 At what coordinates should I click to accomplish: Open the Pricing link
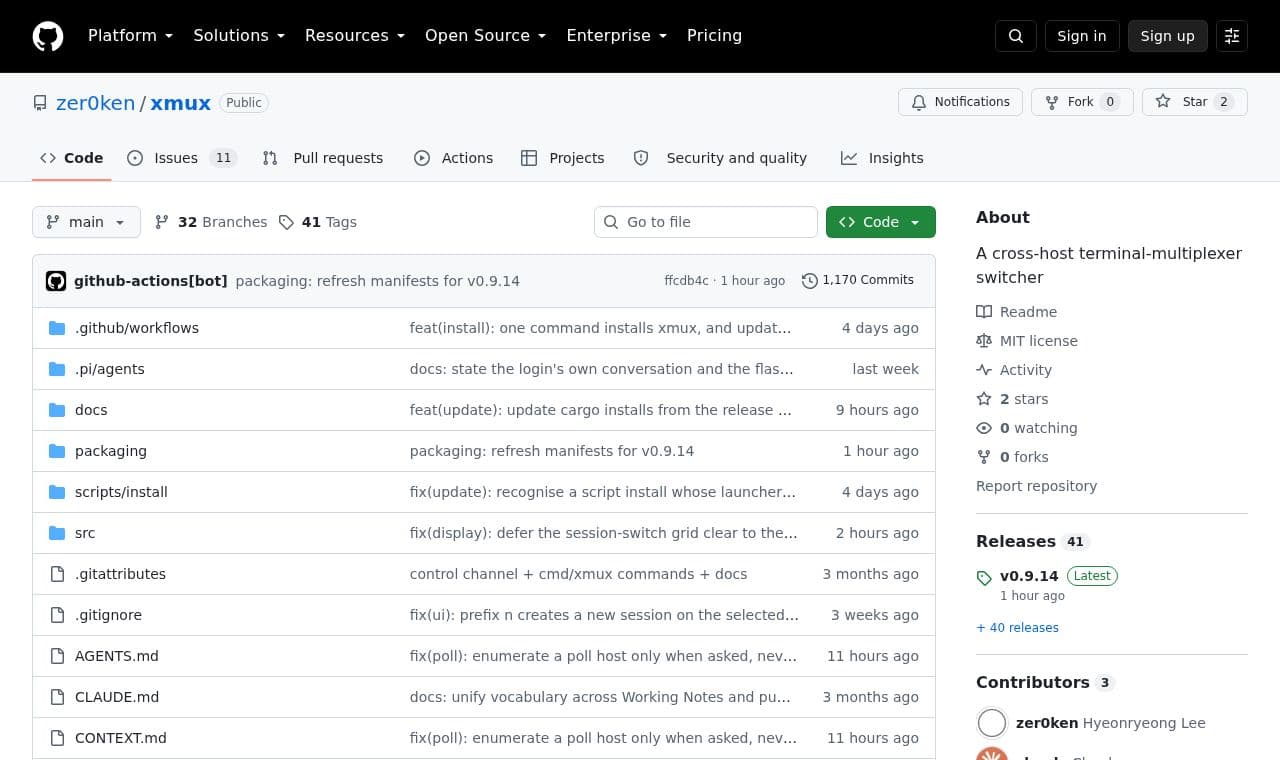[714, 36]
